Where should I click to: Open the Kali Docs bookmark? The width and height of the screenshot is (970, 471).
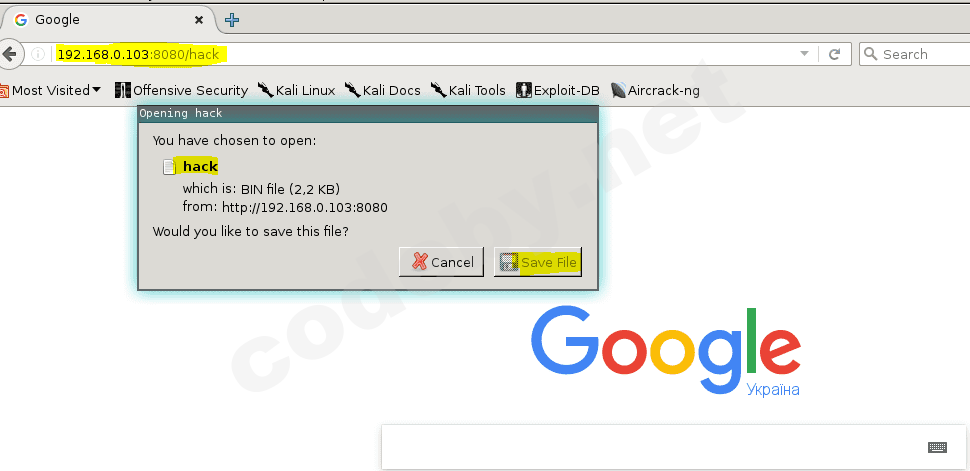(382, 90)
